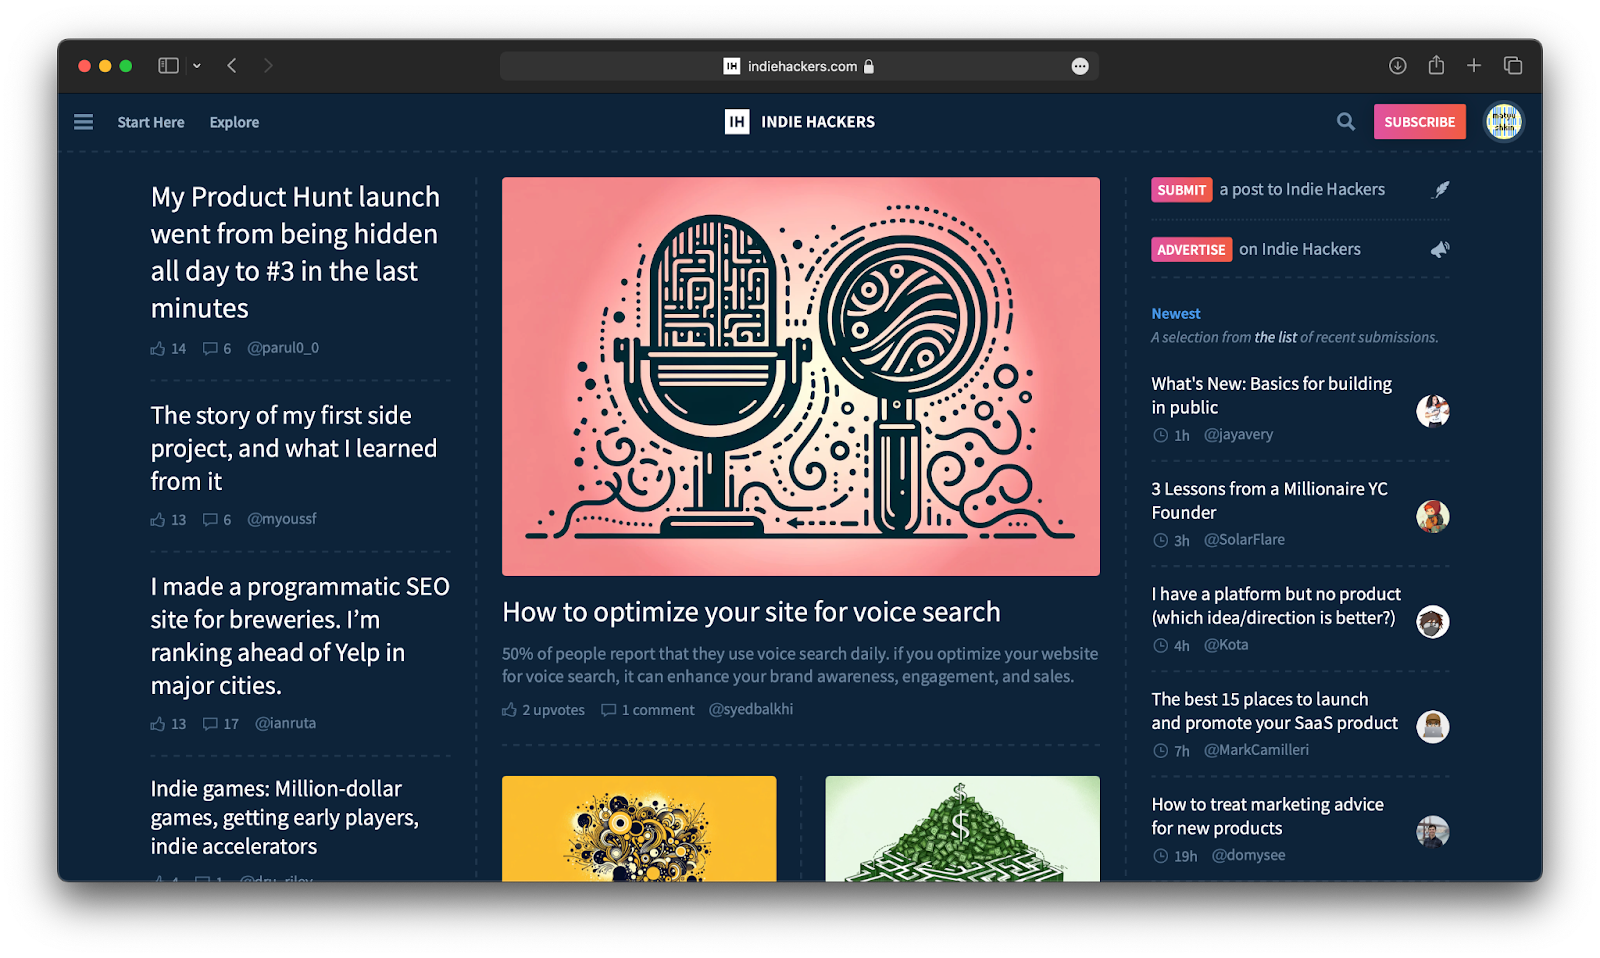Open 'How to treat marketing advice' post
Viewport: 1600px width, 958px height.
pyautogui.click(x=1267, y=816)
